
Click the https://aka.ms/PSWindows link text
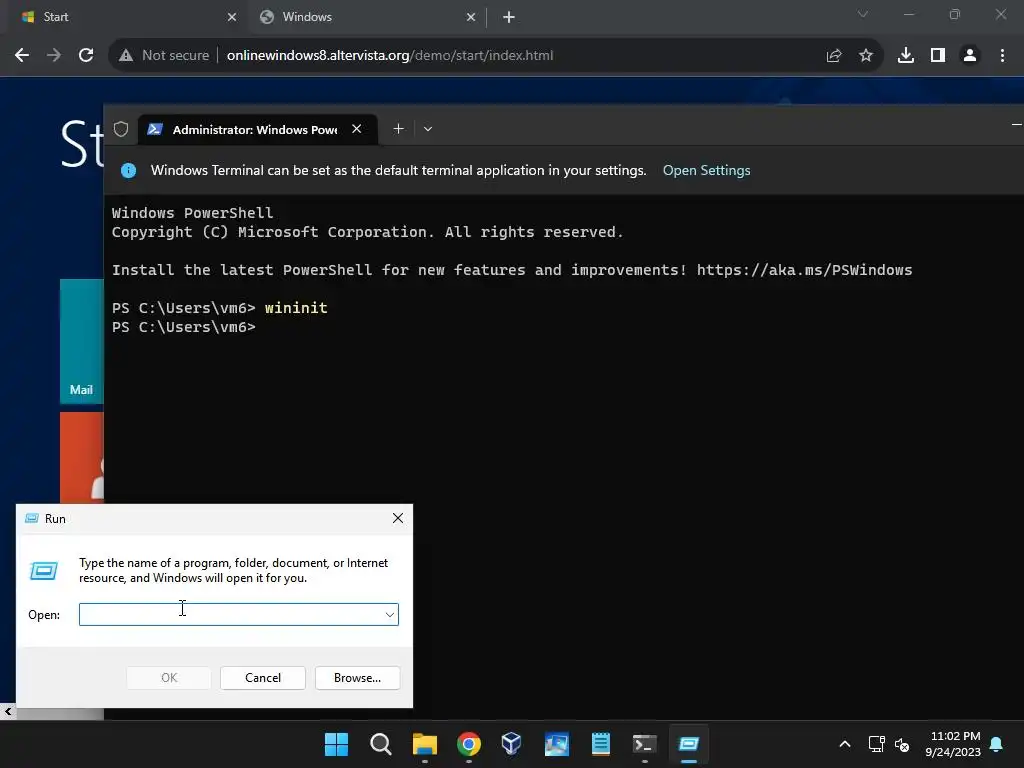point(805,270)
